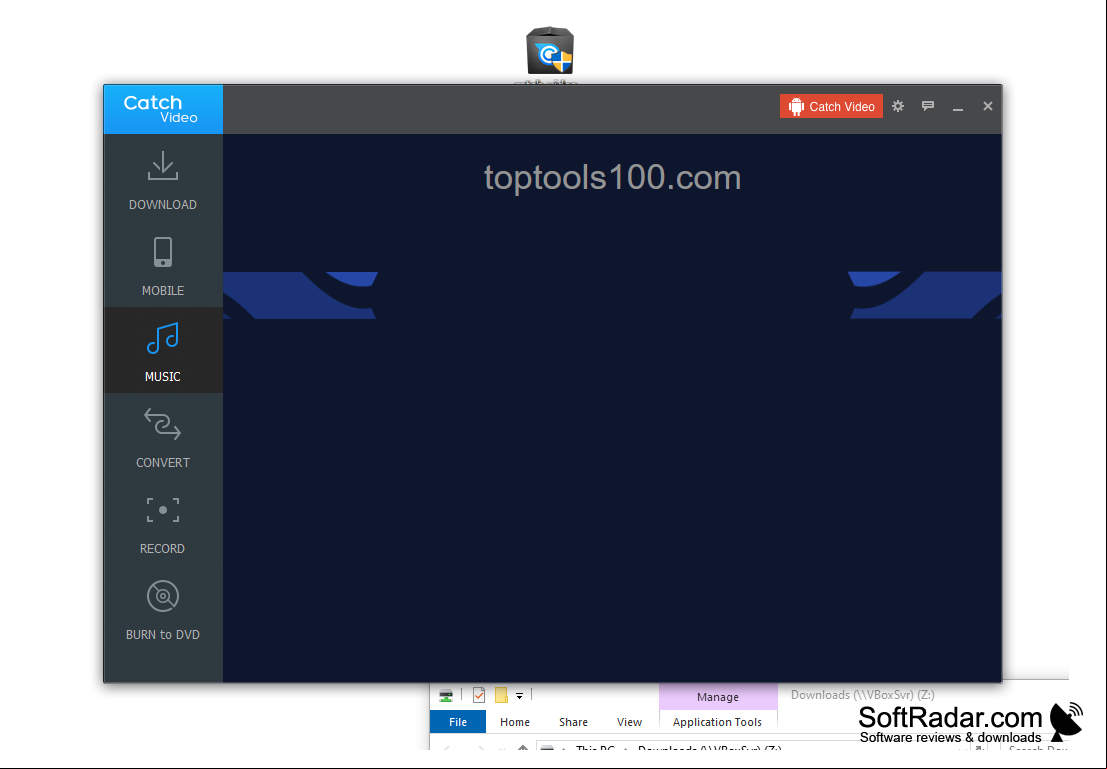The width and height of the screenshot is (1107, 769).
Task: Open the BURN to DVD section
Action: pos(163,609)
